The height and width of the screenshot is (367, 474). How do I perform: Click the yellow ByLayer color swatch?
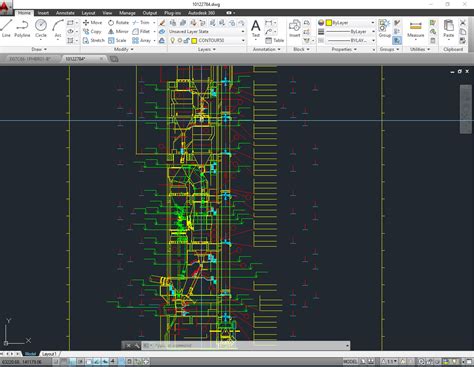tap(329, 23)
